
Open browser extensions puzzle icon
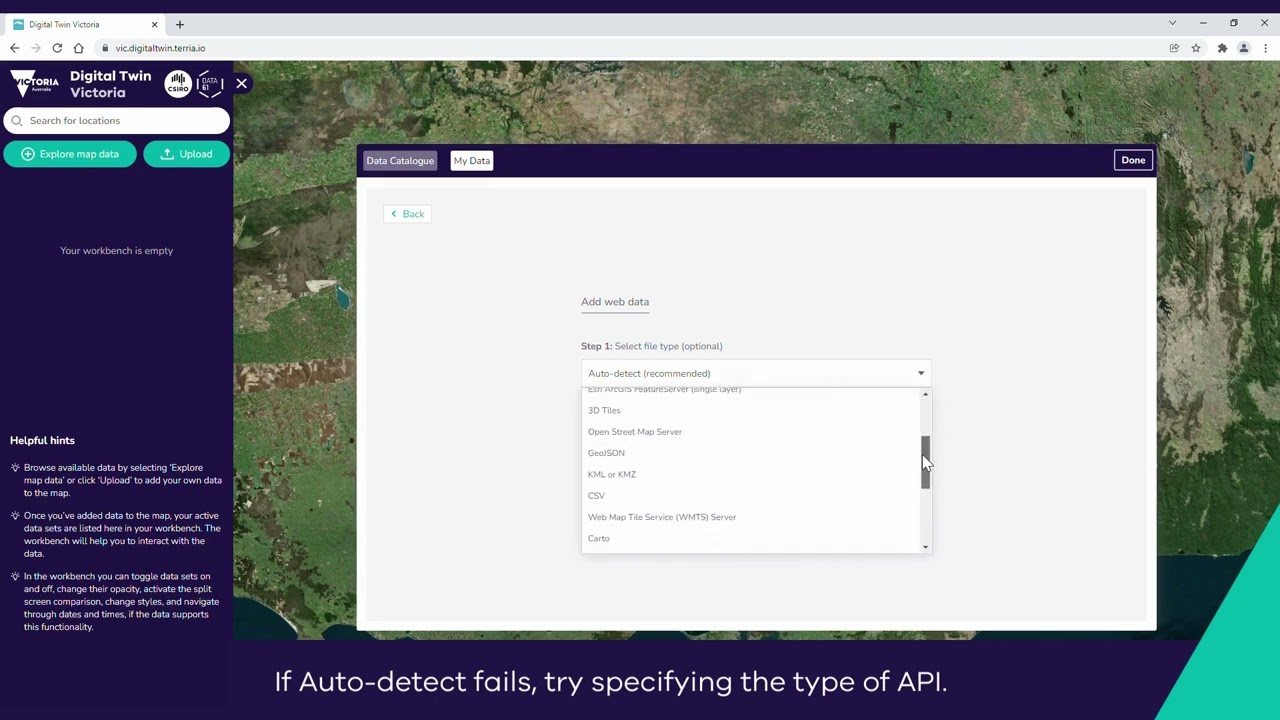point(1222,48)
